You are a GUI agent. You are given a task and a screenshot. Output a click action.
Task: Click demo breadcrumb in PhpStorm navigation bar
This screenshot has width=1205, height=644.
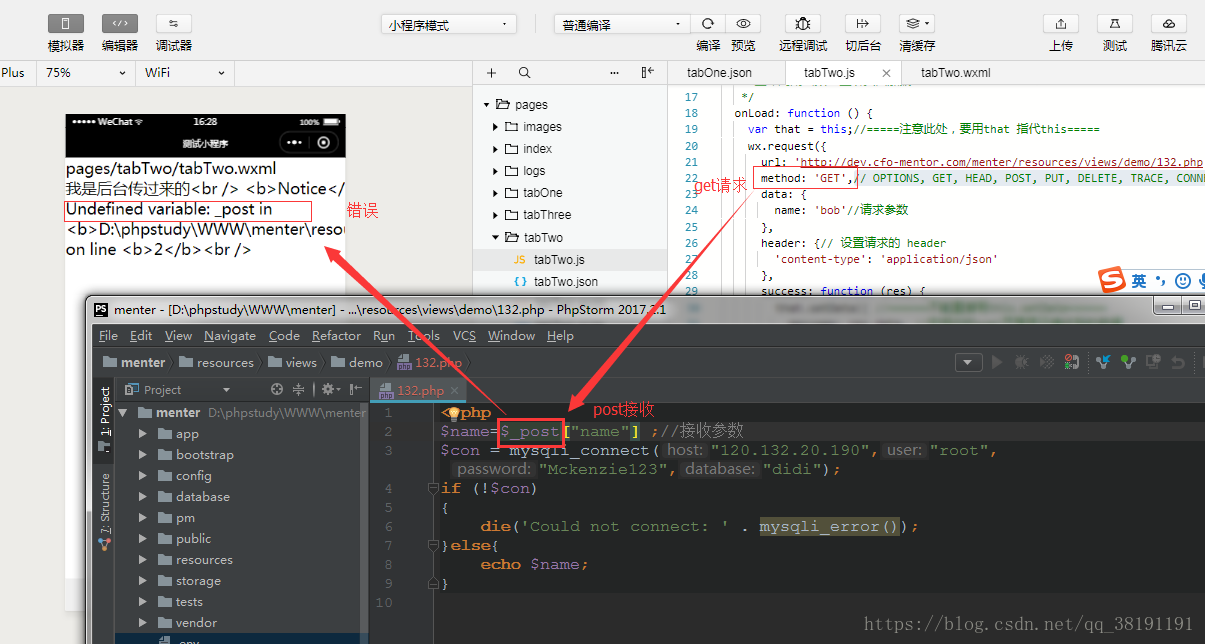tap(357, 362)
